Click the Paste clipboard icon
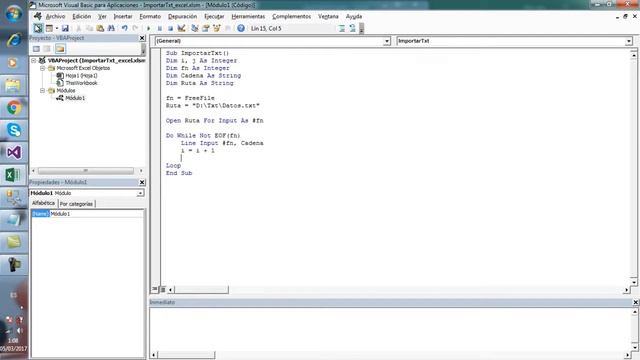Screen dimensions: 640x360 100,28
